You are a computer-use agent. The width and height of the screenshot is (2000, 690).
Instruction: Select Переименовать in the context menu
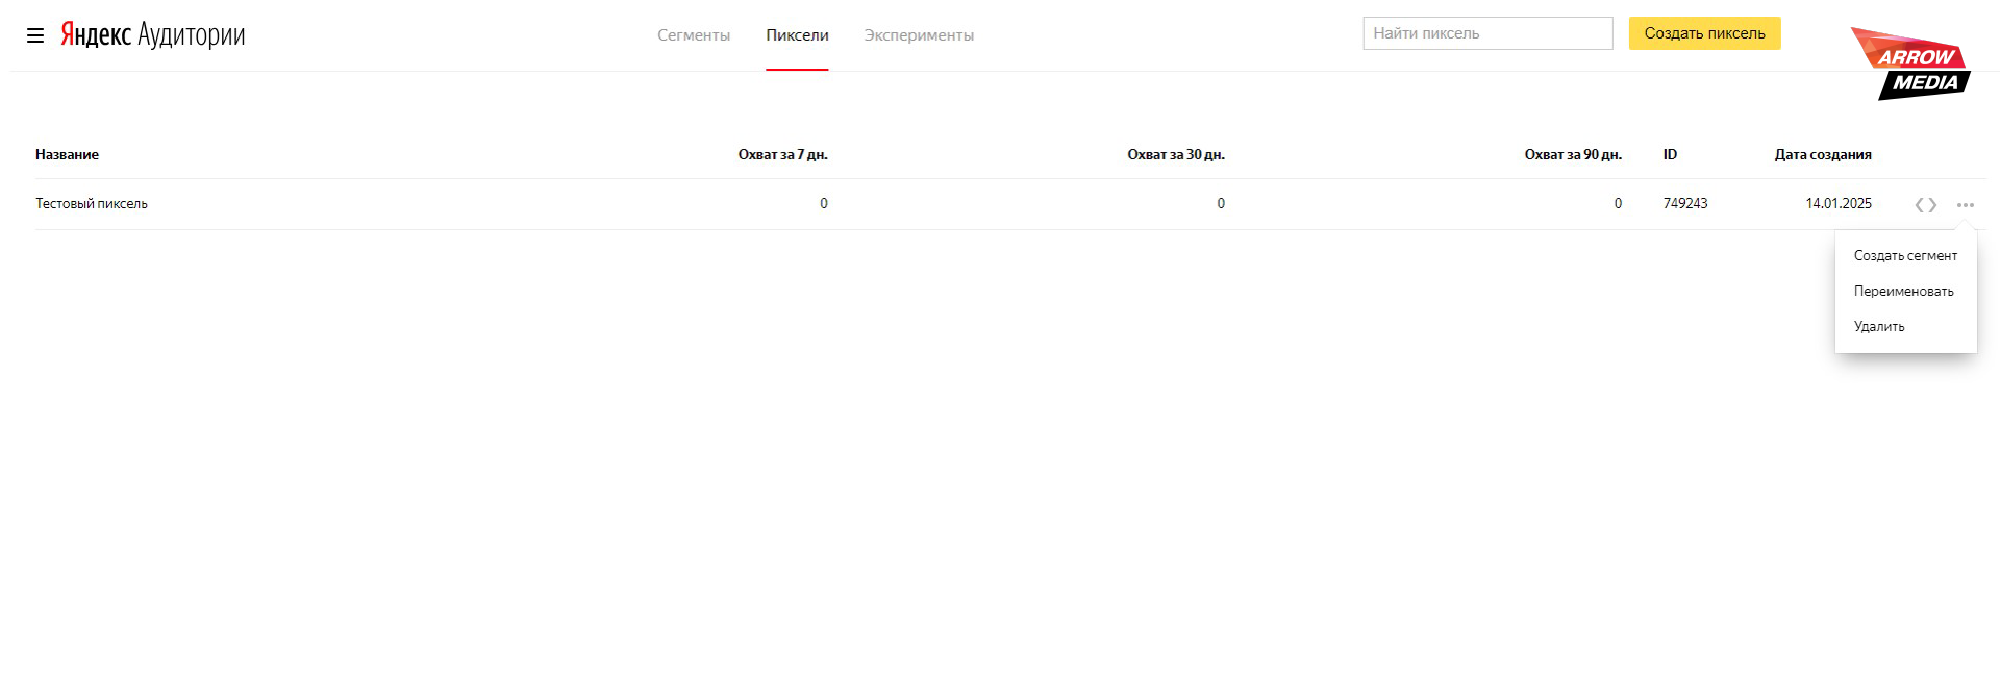coord(1903,292)
